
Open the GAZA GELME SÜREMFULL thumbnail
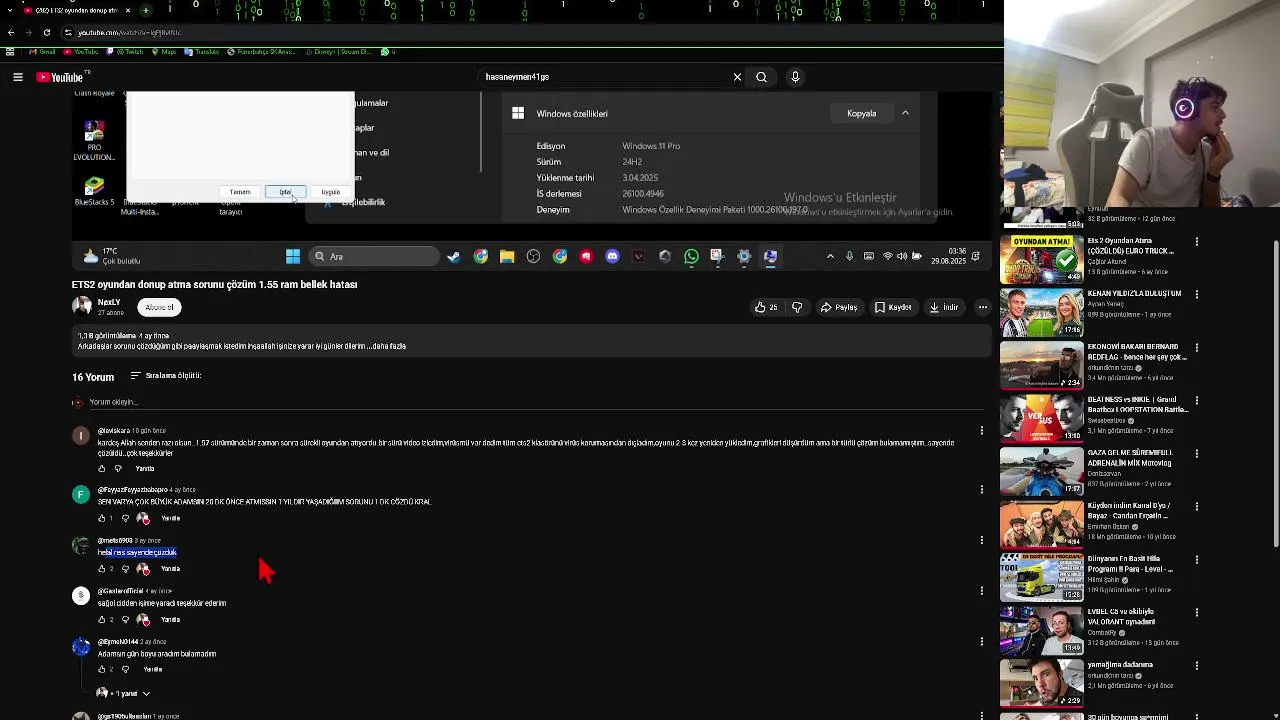[1041, 471]
